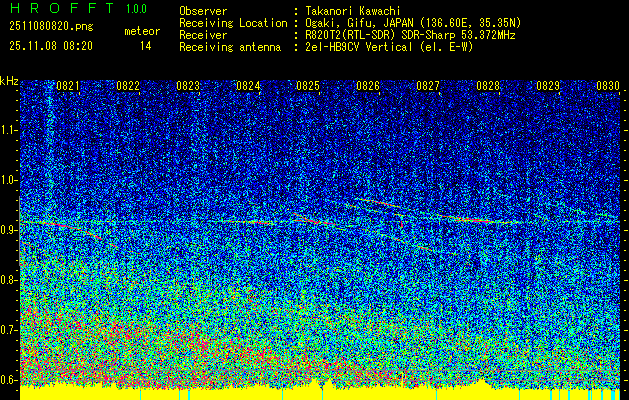
Task: Click meteor count 14
Action: coord(146,46)
